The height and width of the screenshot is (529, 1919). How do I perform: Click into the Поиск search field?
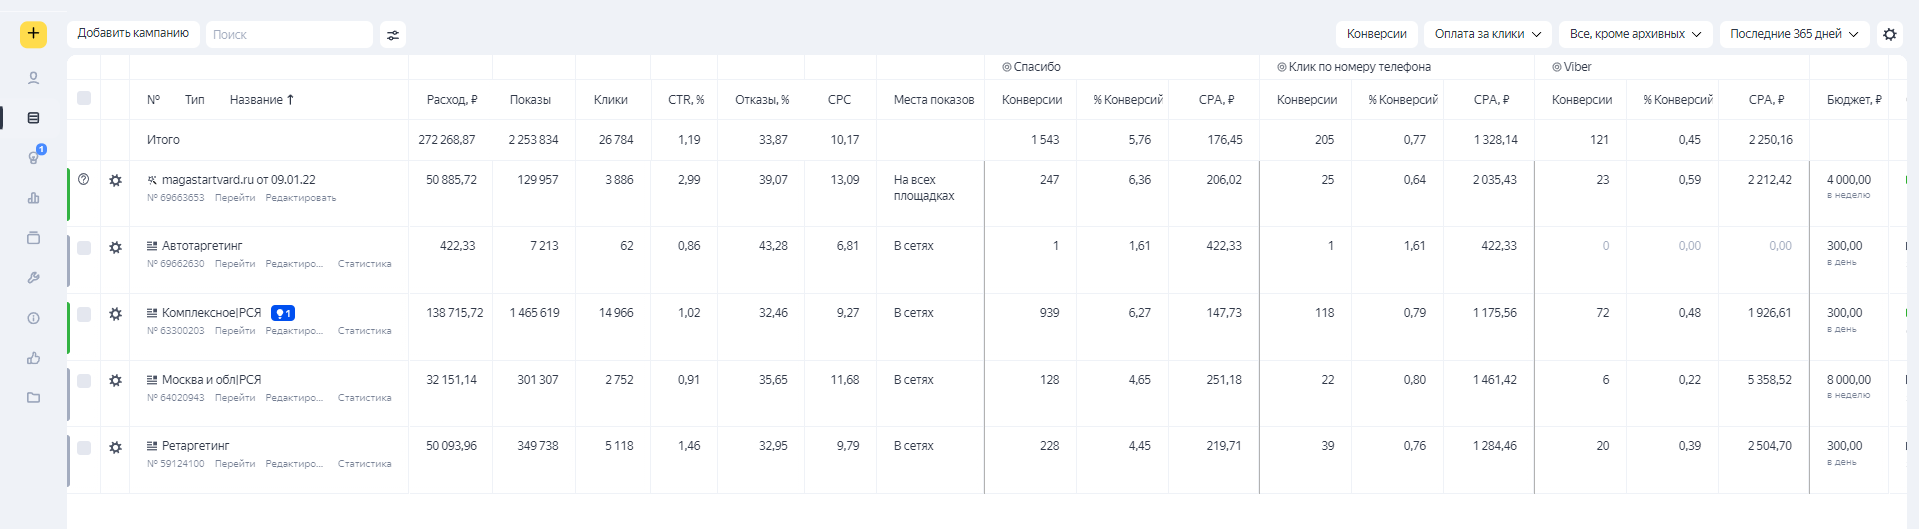(x=288, y=35)
